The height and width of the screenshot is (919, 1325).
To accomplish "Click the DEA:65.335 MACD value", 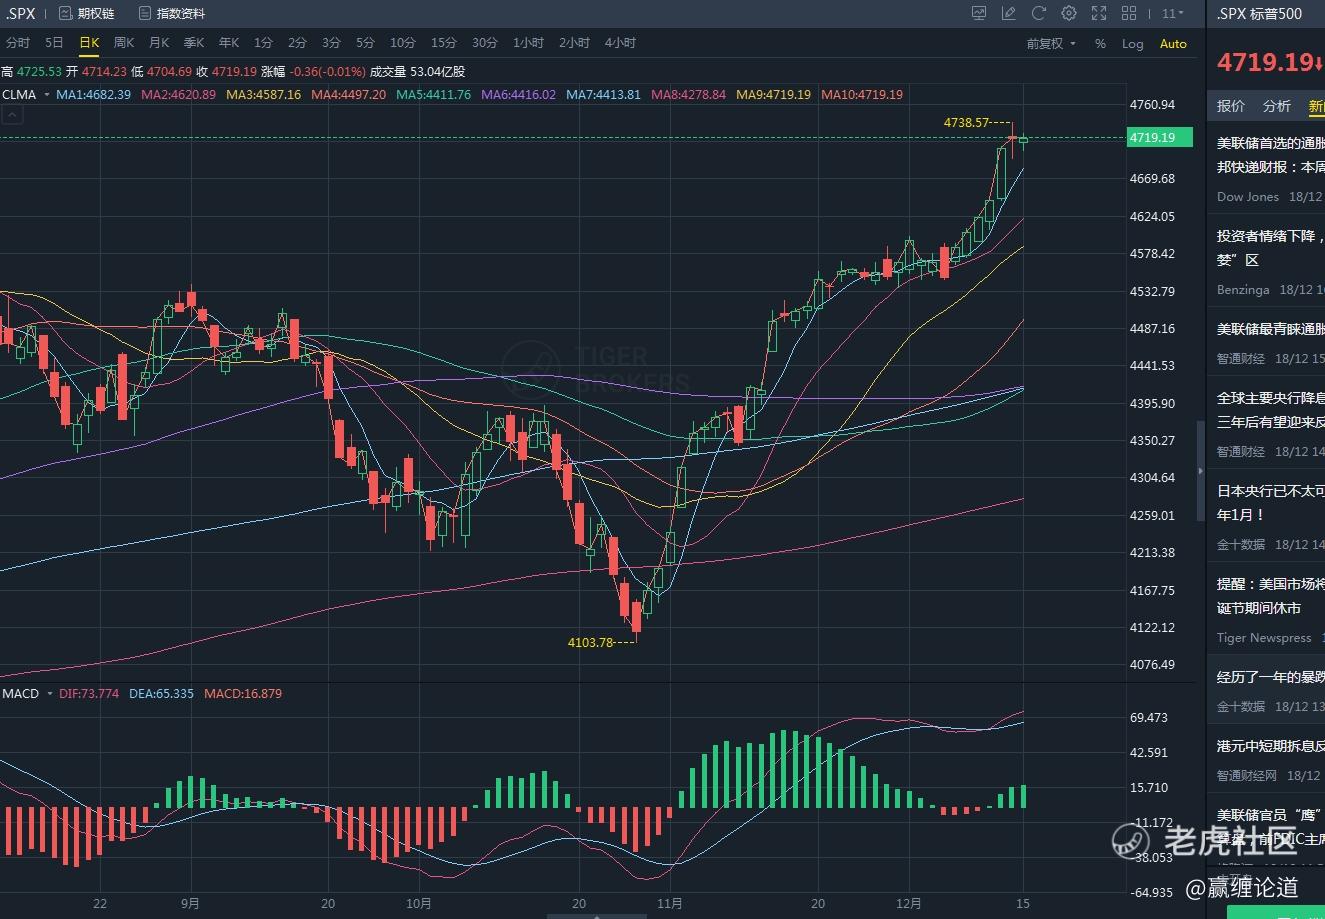I will [x=161, y=693].
